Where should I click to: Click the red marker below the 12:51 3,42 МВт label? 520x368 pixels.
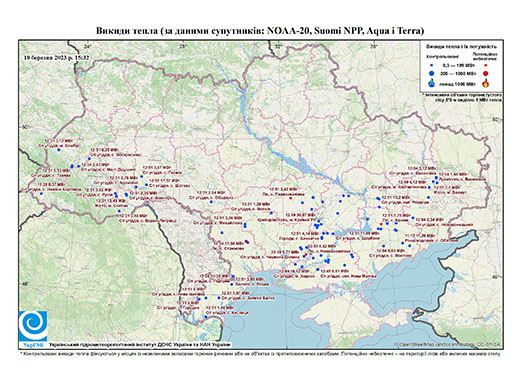pyautogui.click(x=290, y=198)
